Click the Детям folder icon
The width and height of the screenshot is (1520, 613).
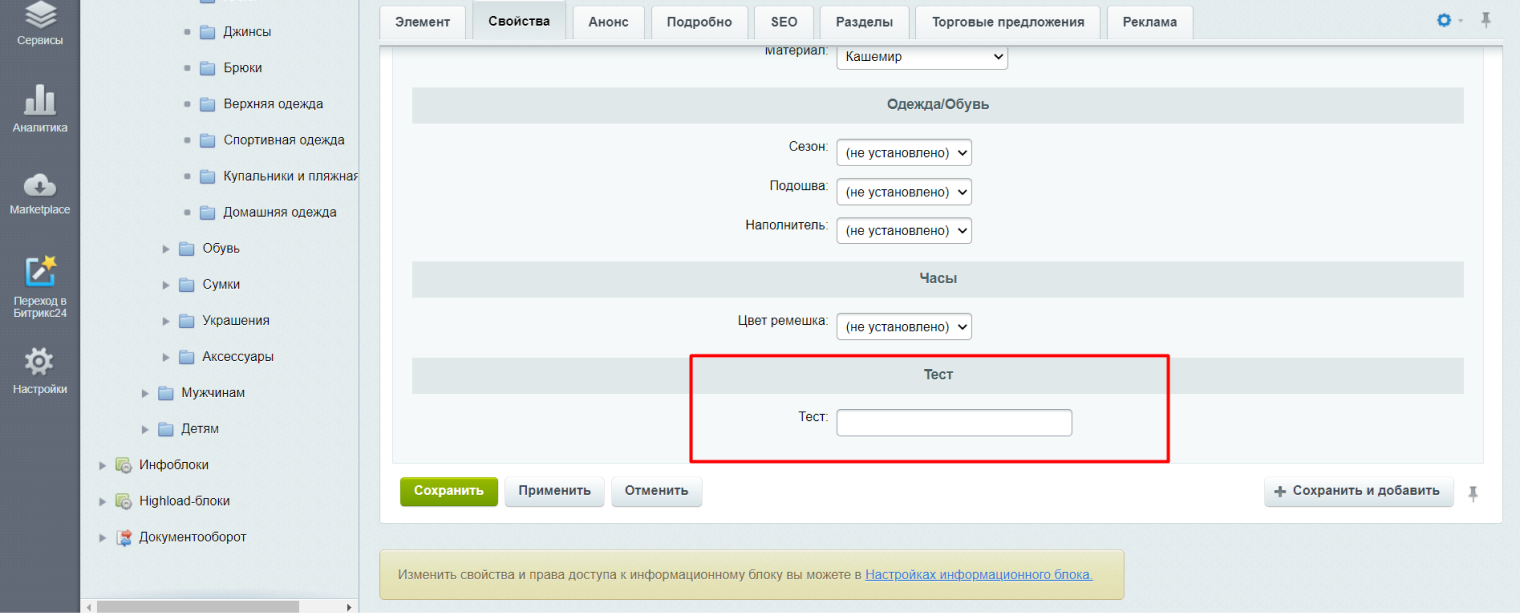coord(166,429)
